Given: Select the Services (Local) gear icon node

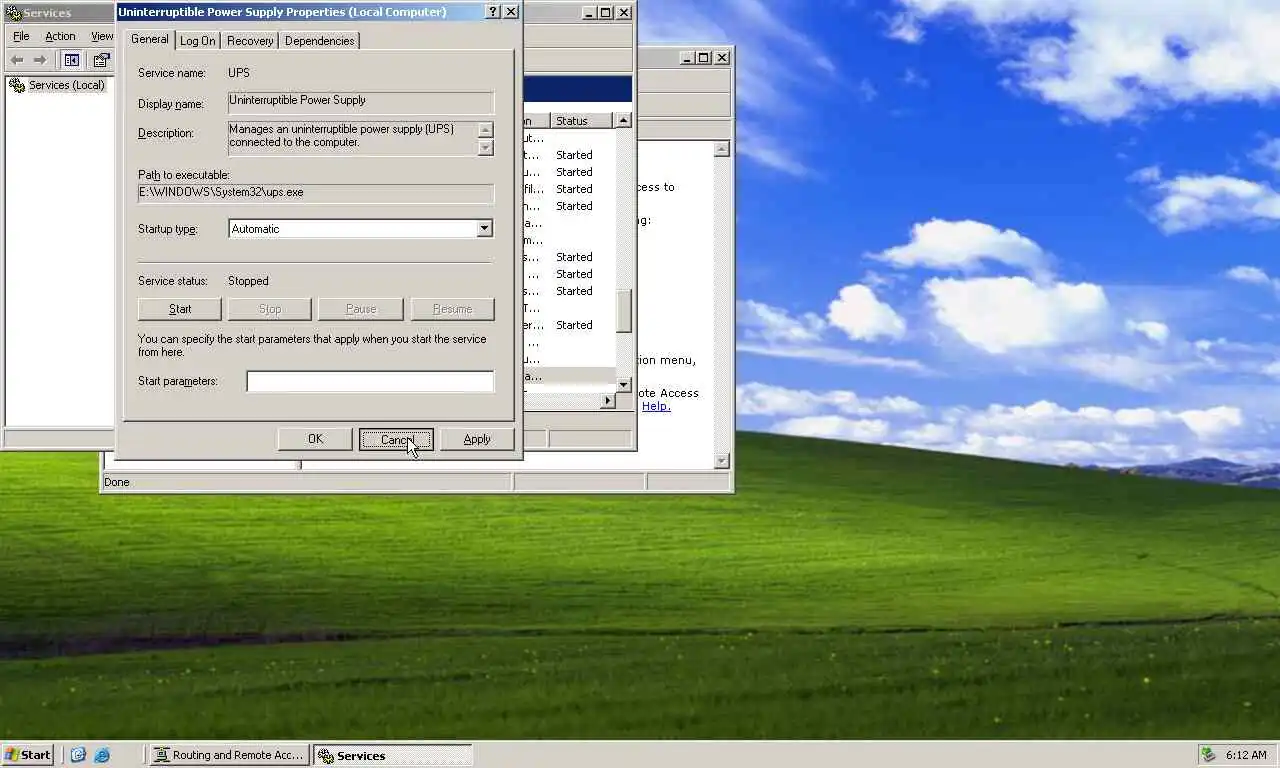Looking at the screenshot, I should (x=17, y=85).
